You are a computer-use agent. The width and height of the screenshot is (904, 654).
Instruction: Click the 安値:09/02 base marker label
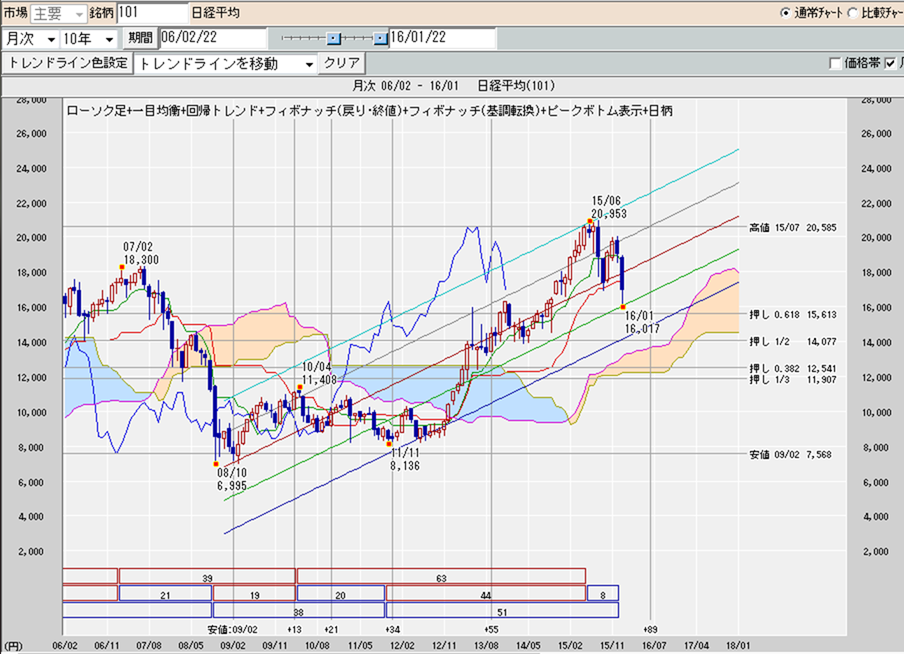click(233, 629)
